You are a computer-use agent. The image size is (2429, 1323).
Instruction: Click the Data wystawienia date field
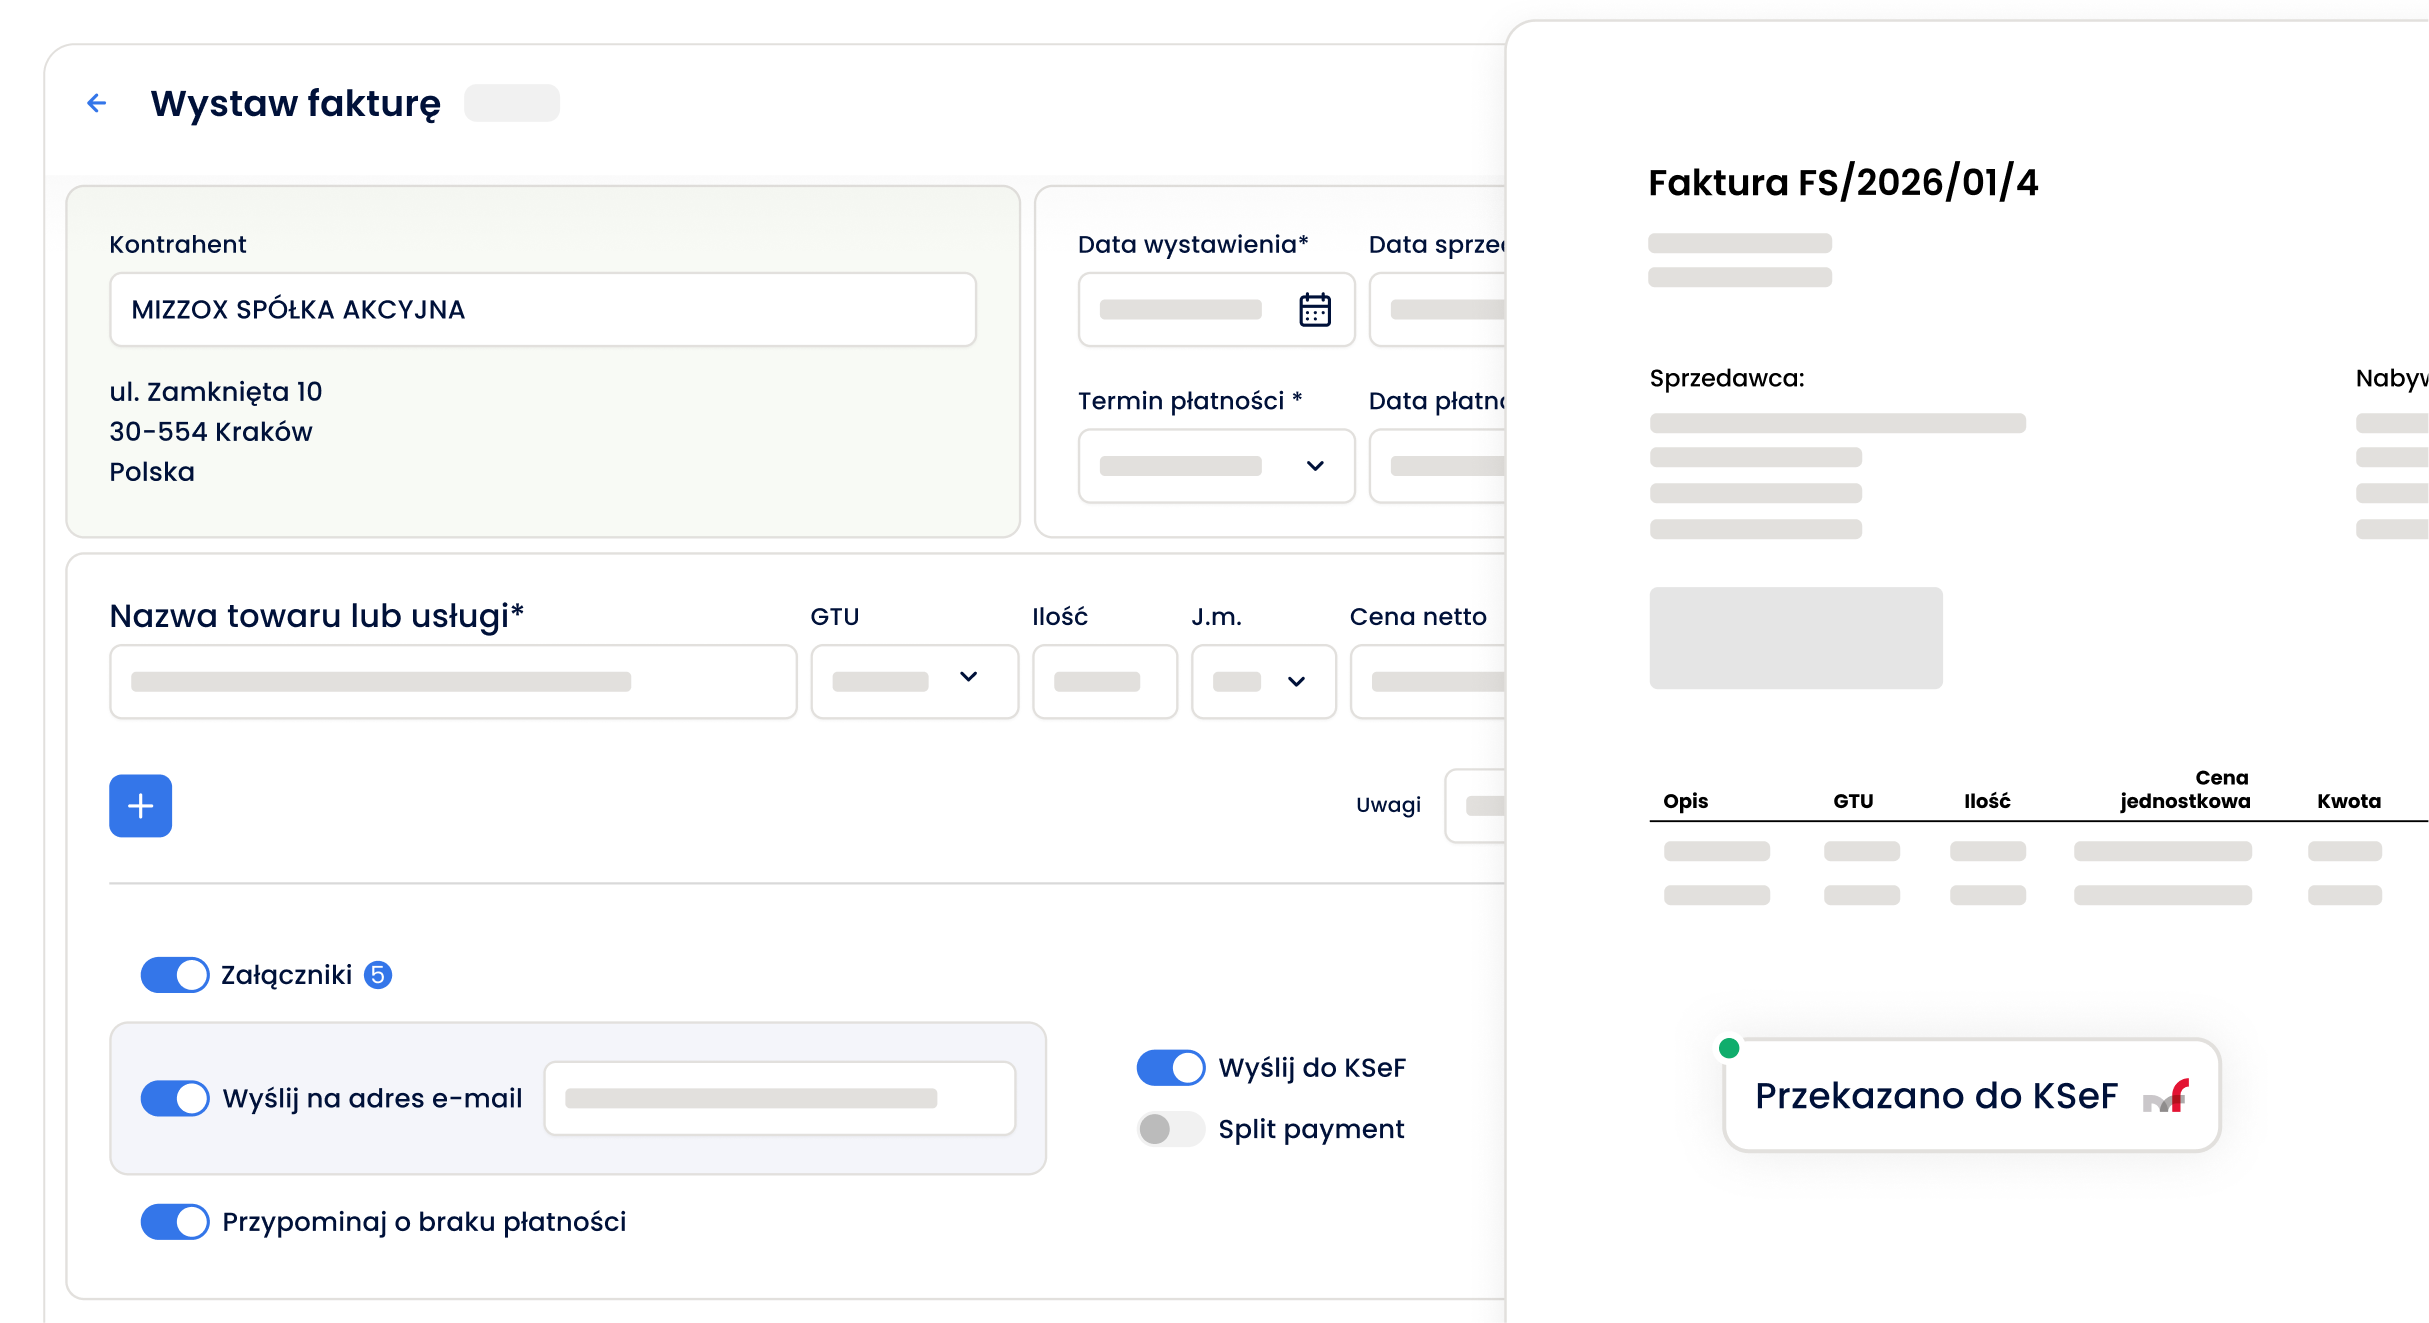point(1216,310)
